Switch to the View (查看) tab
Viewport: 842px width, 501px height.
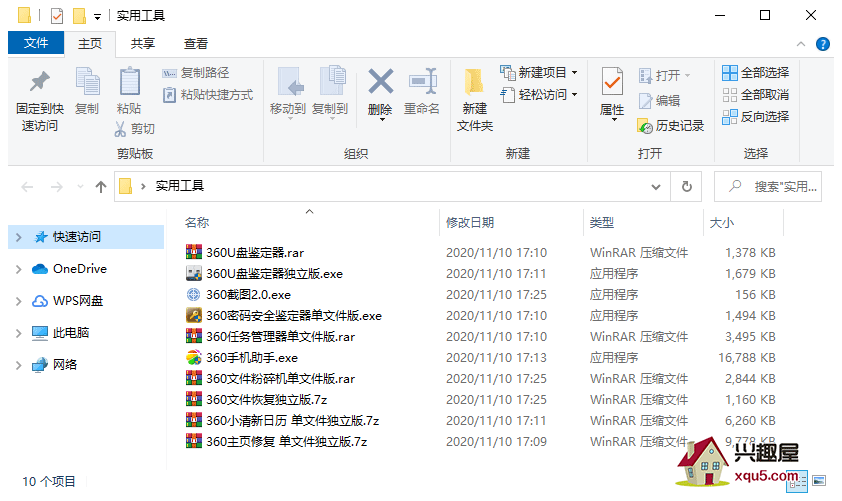(x=195, y=43)
